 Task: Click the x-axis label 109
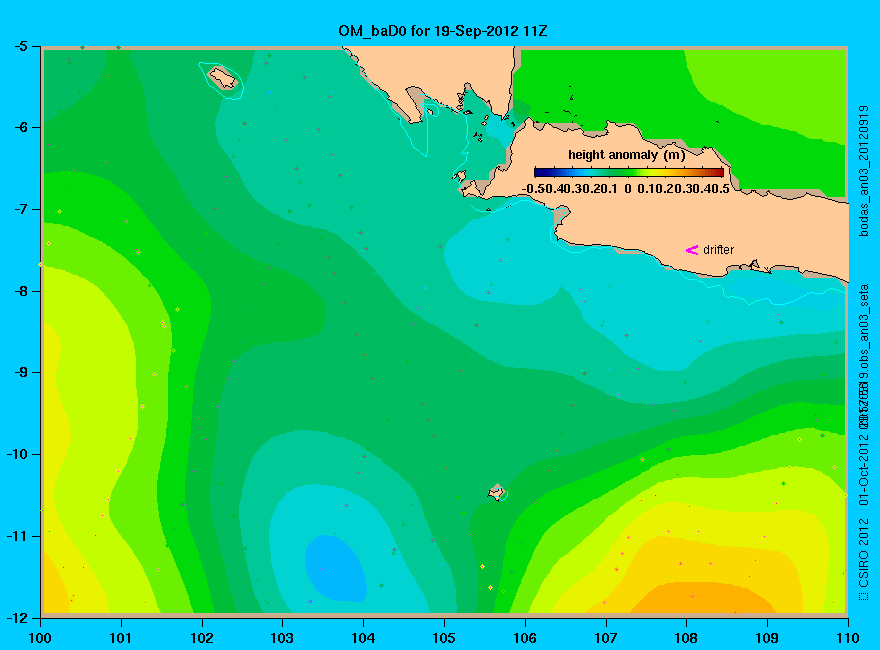[767, 638]
